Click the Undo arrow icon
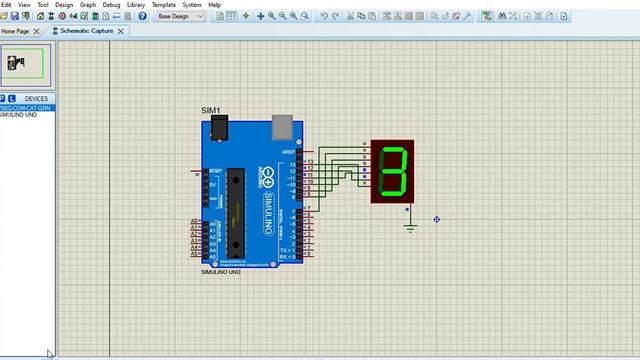640x360 pixels. (x=324, y=16)
